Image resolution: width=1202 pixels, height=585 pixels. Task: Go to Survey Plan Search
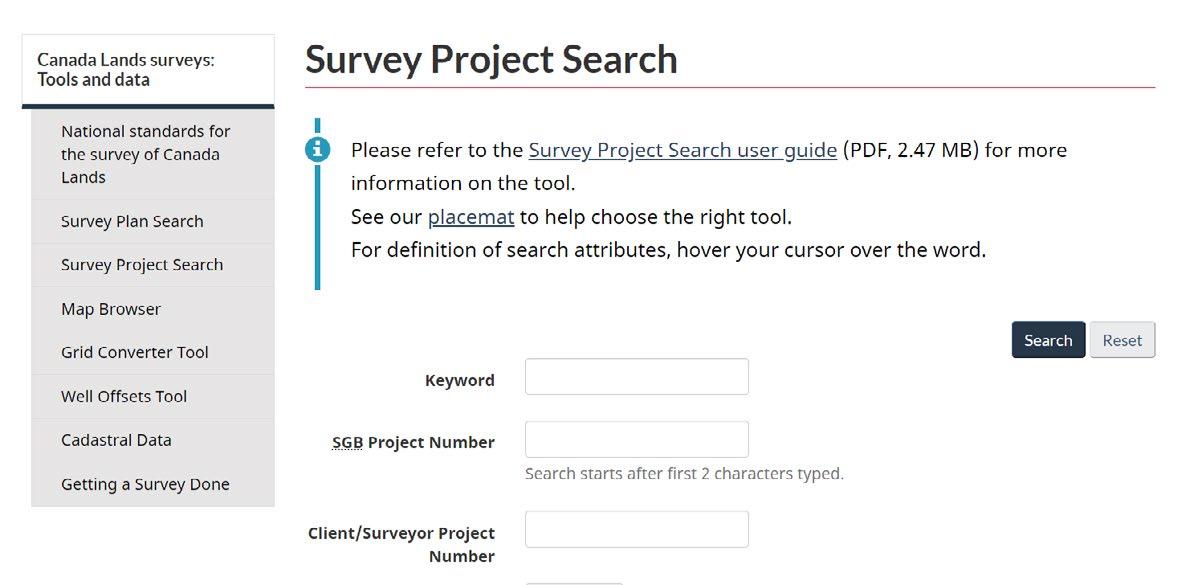132,221
